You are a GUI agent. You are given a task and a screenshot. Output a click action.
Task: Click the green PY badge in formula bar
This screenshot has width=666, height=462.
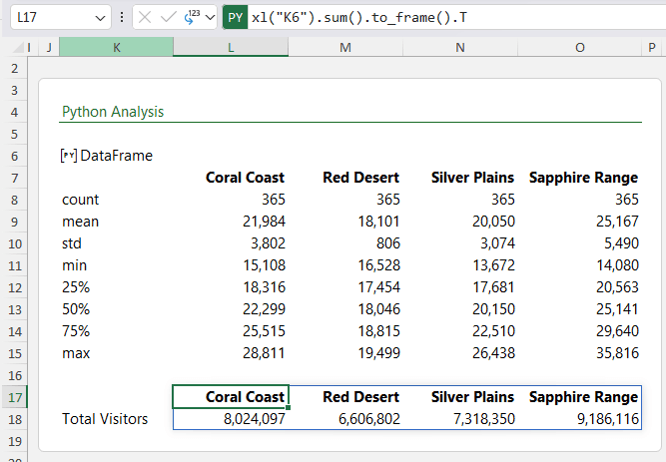[235, 17]
